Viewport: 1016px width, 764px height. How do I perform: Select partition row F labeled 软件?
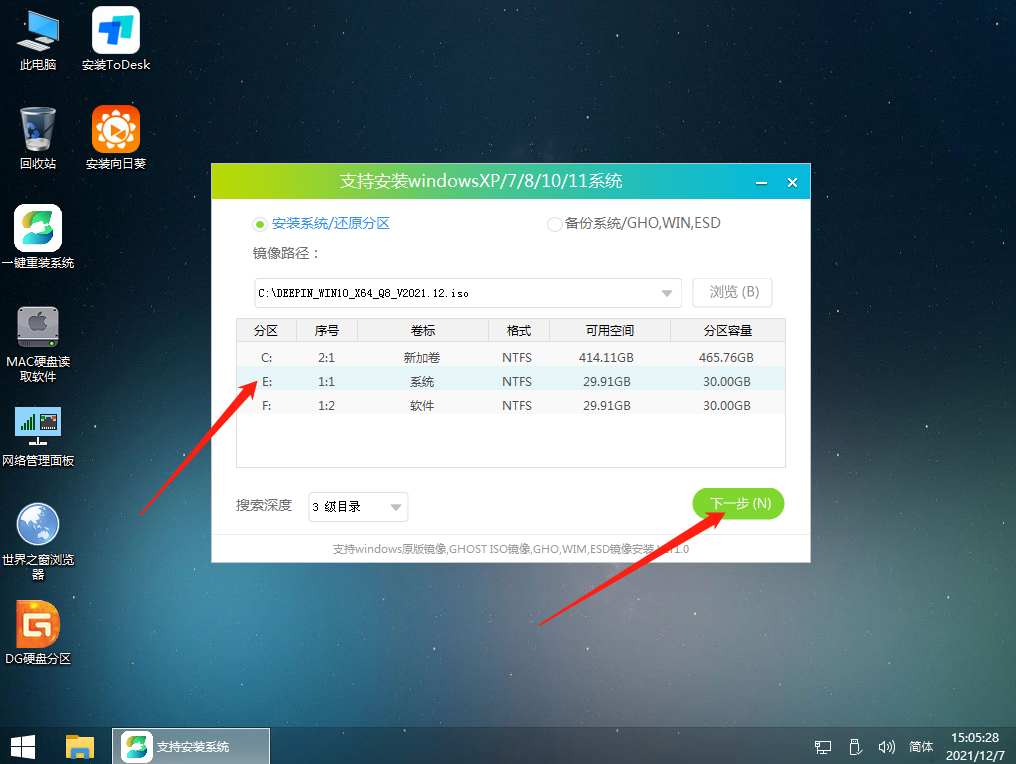point(420,404)
